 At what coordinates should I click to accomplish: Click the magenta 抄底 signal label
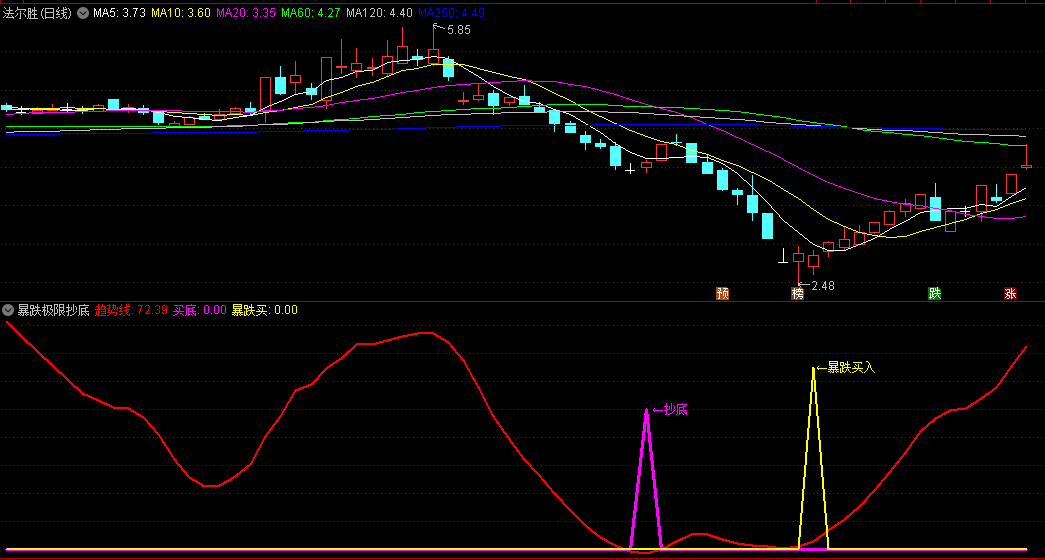click(x=675, y=409)
